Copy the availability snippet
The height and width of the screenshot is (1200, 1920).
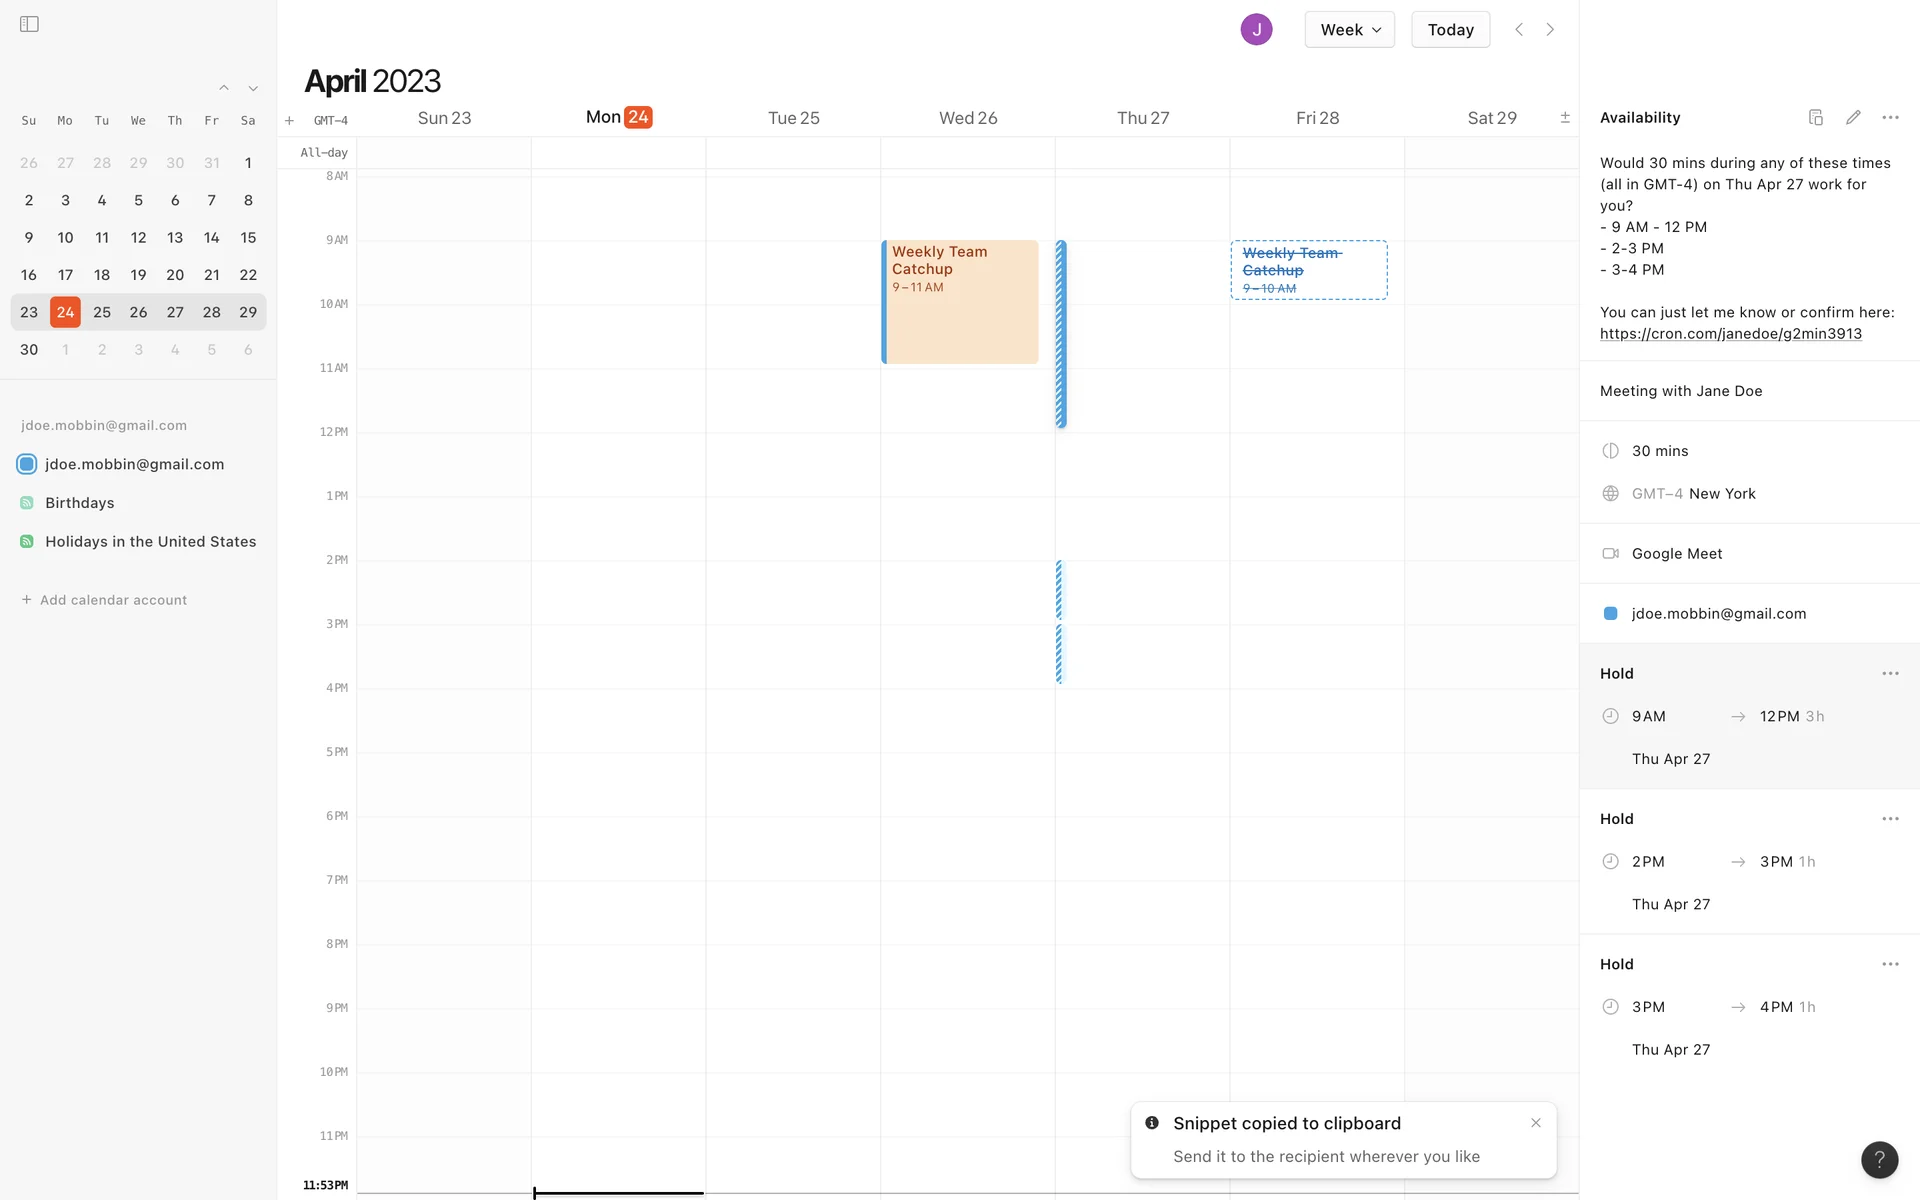pyautogui.click(x=1816, y=117)
